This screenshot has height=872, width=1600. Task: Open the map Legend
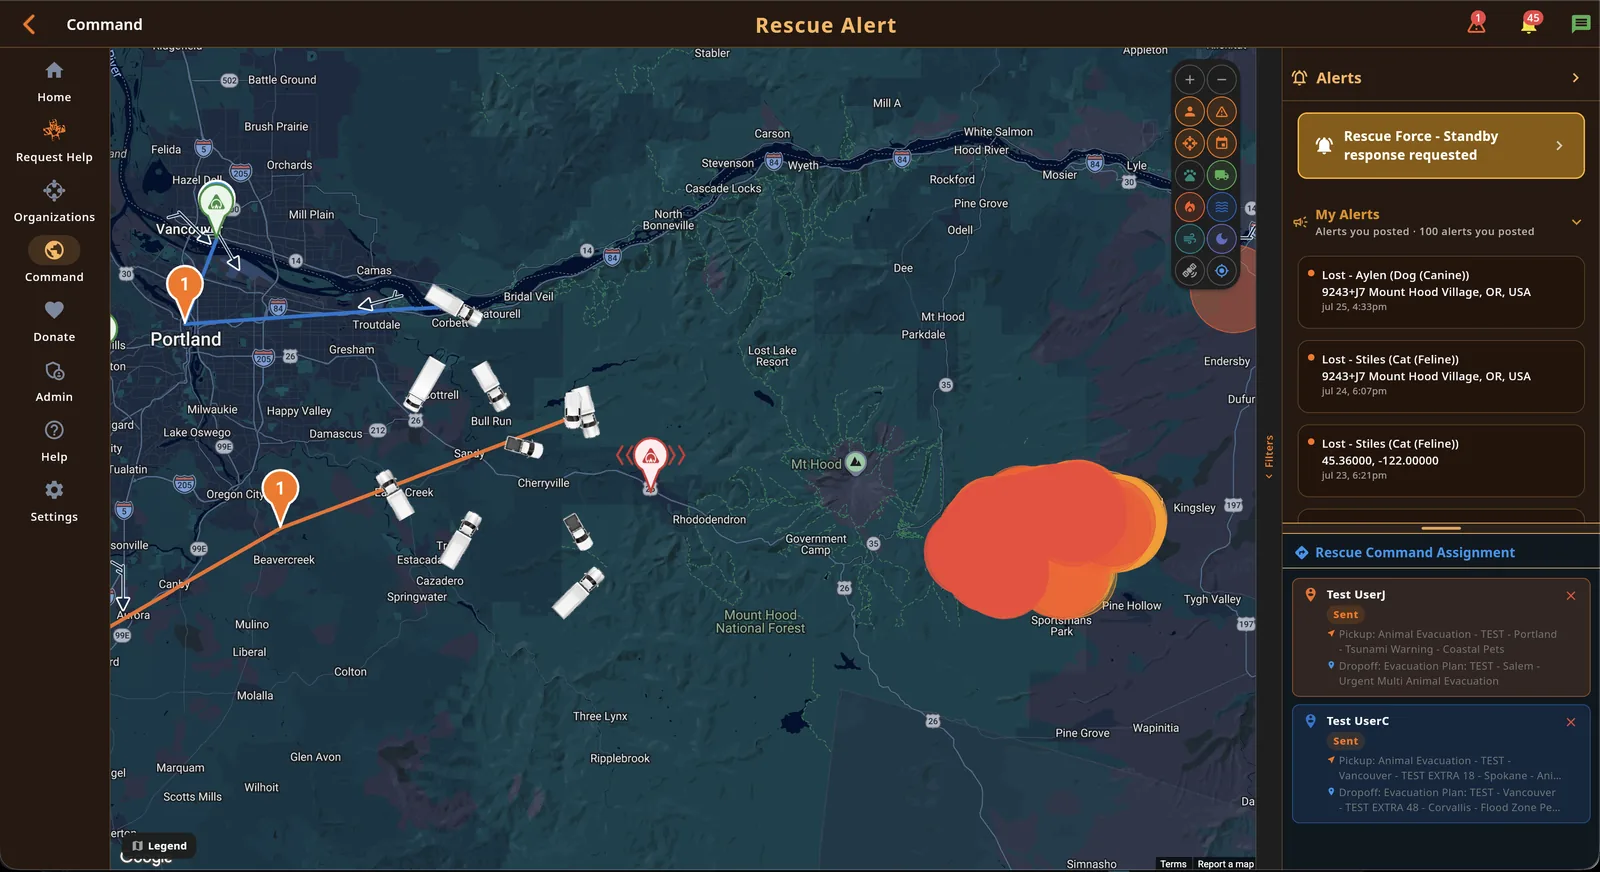(x=159, y=846)
